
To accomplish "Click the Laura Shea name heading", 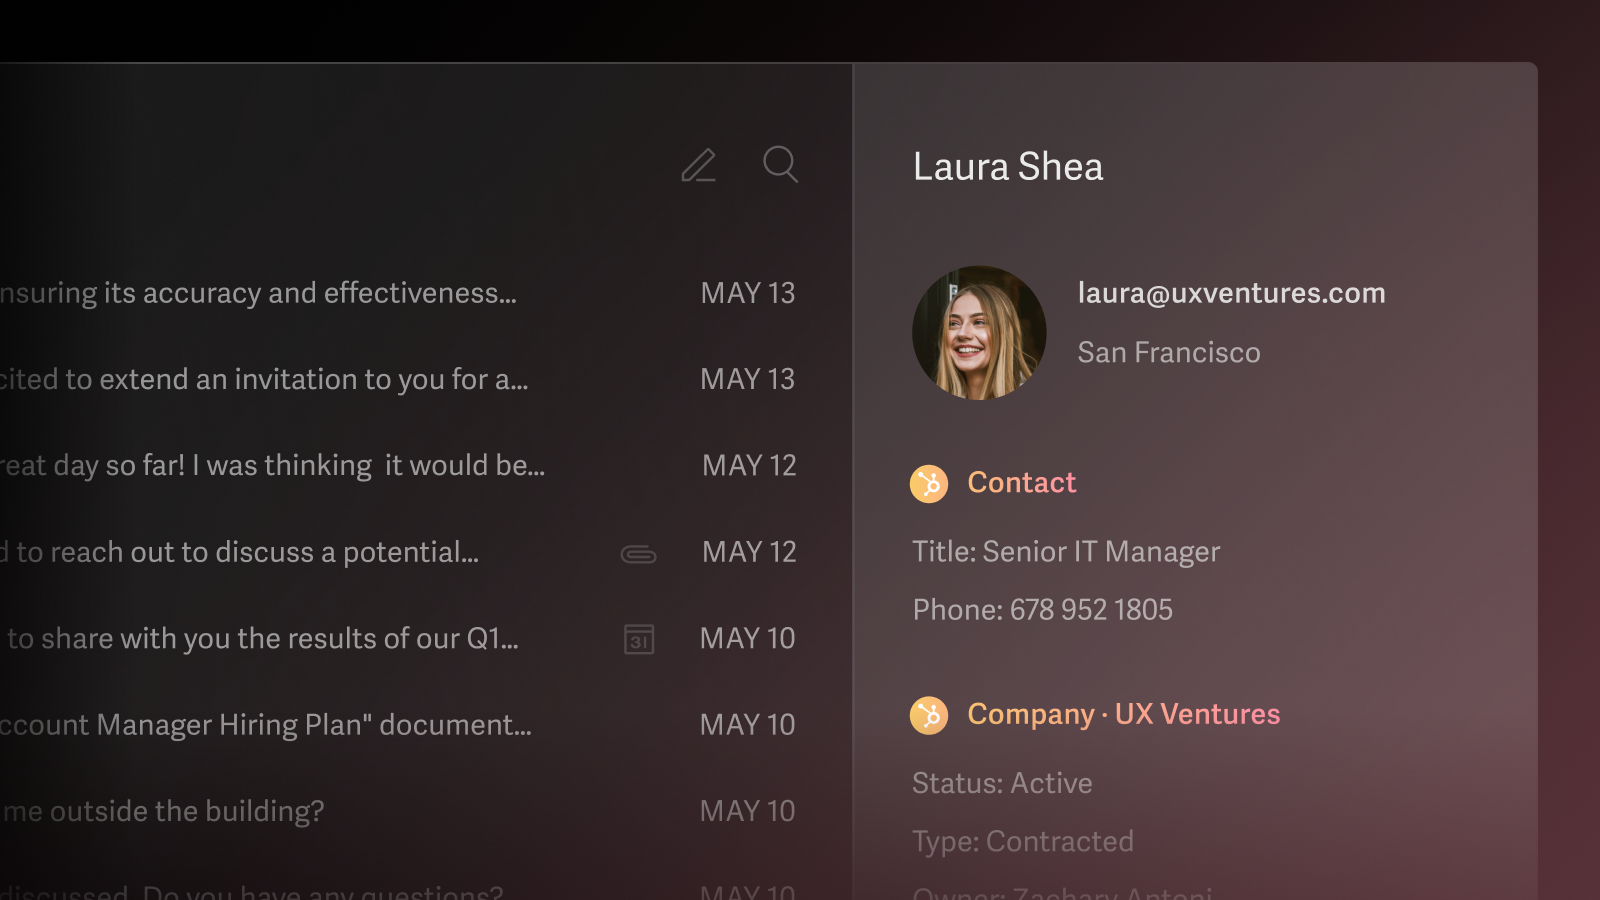I will pyautogui.click(x=1008, y=167).
